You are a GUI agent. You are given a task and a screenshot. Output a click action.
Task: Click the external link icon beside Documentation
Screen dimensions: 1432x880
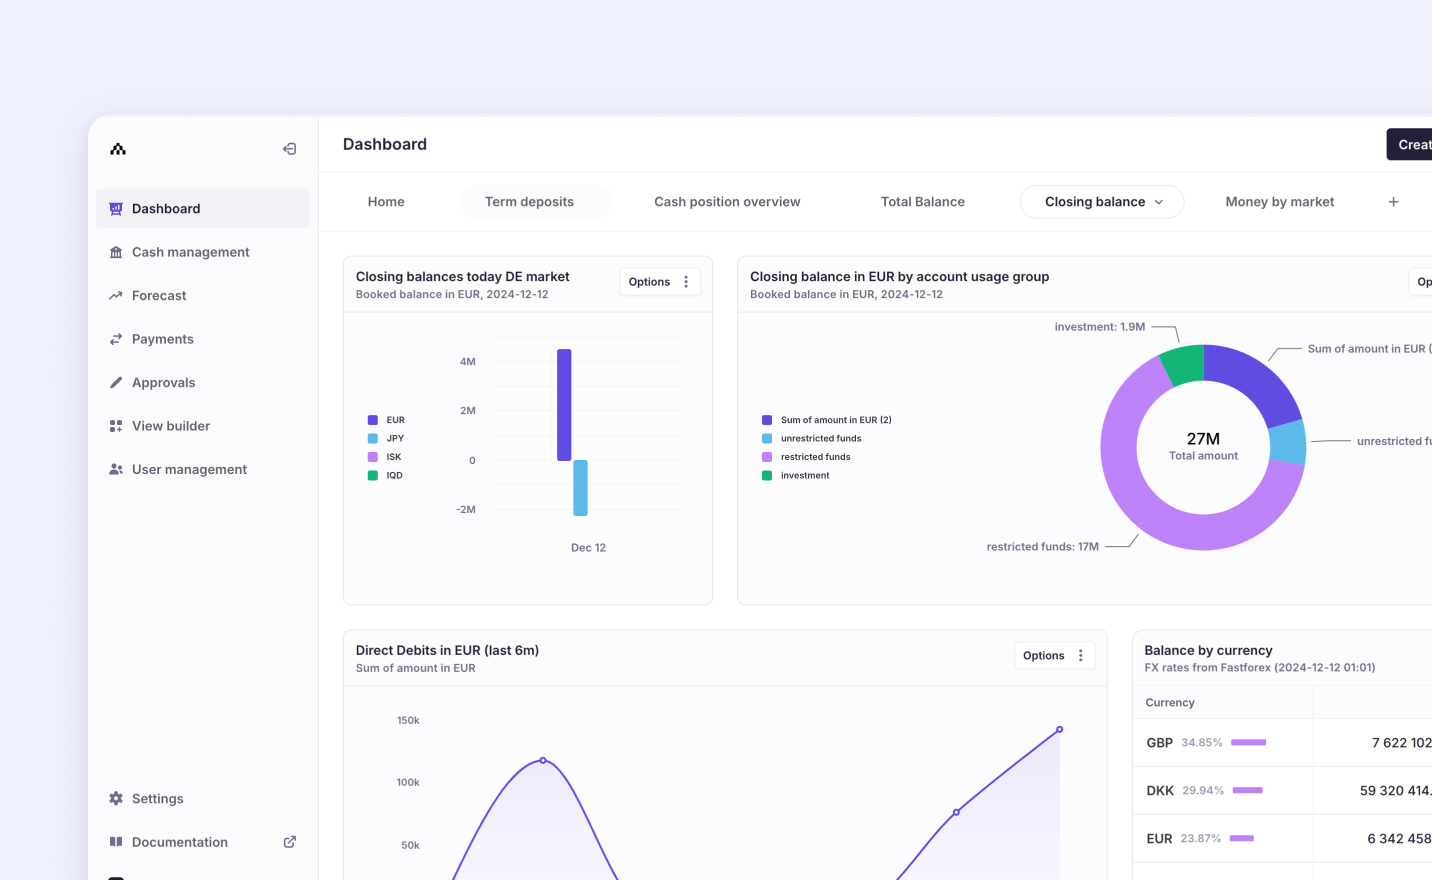[x=290, y=842]
